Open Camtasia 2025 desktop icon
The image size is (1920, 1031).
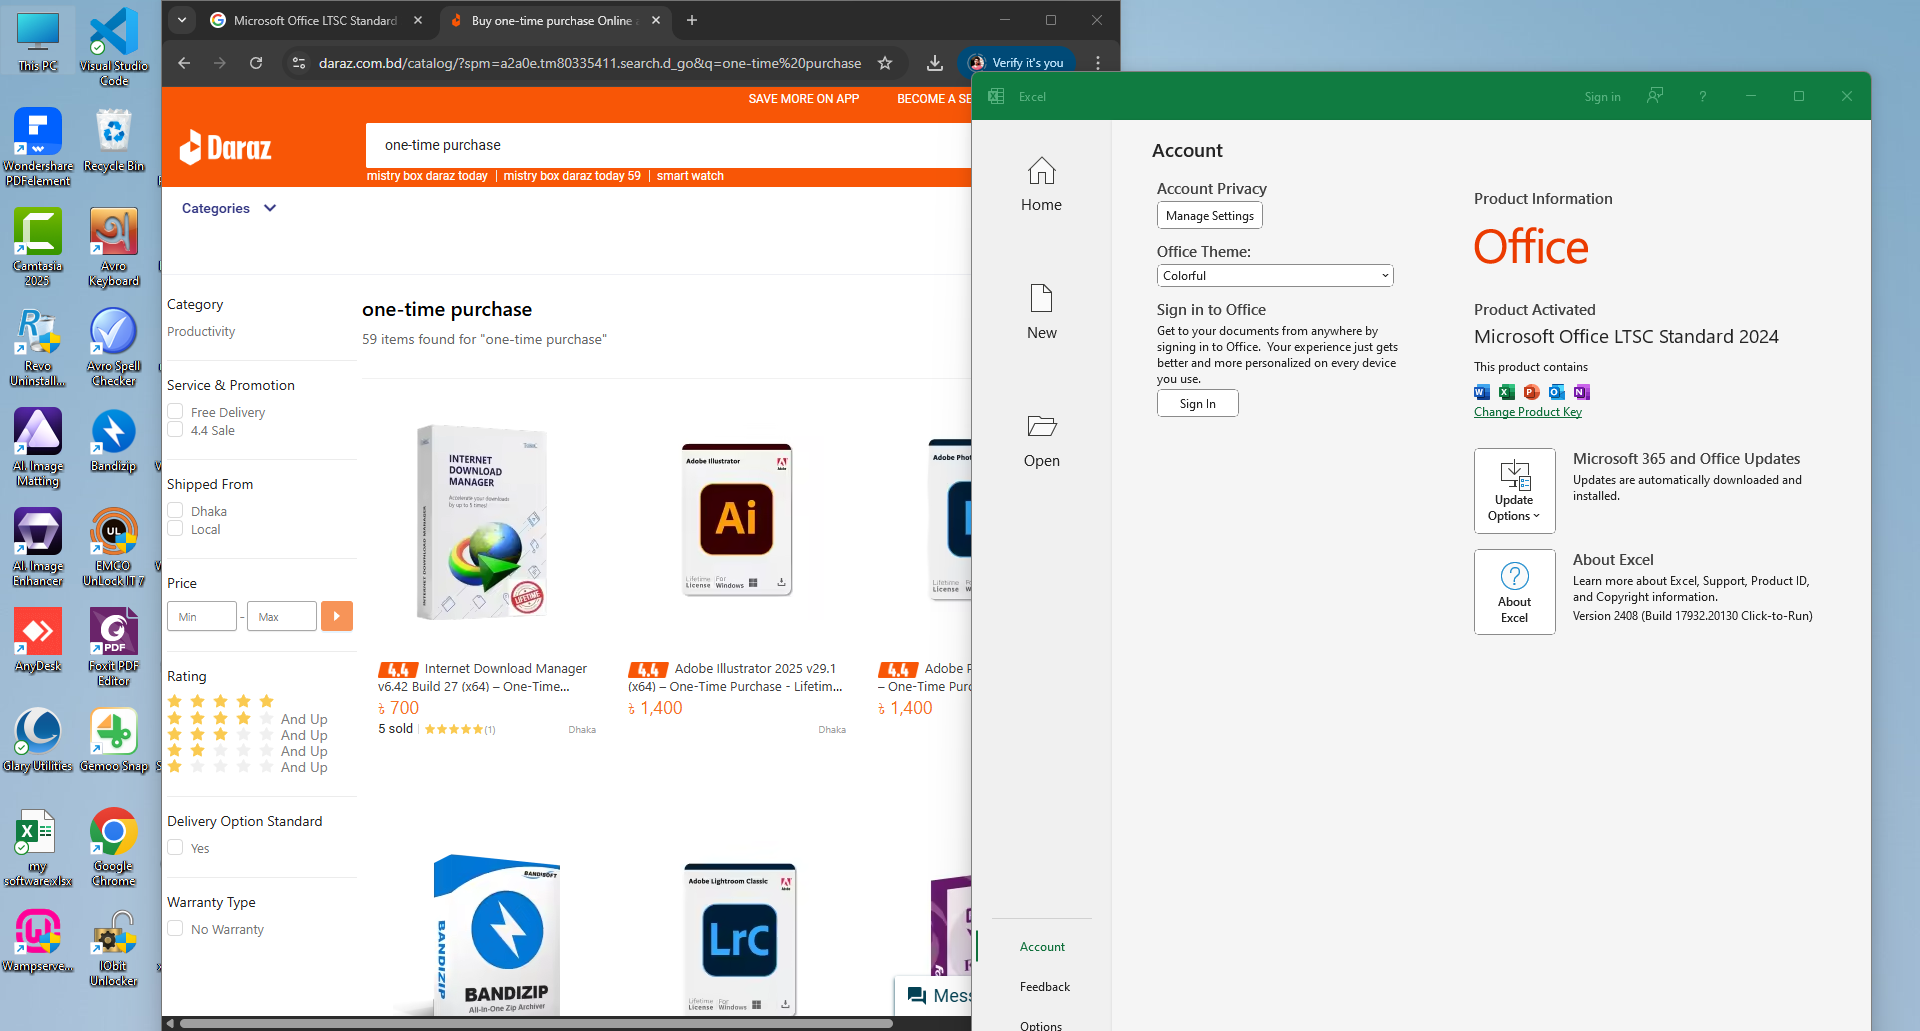38,247
